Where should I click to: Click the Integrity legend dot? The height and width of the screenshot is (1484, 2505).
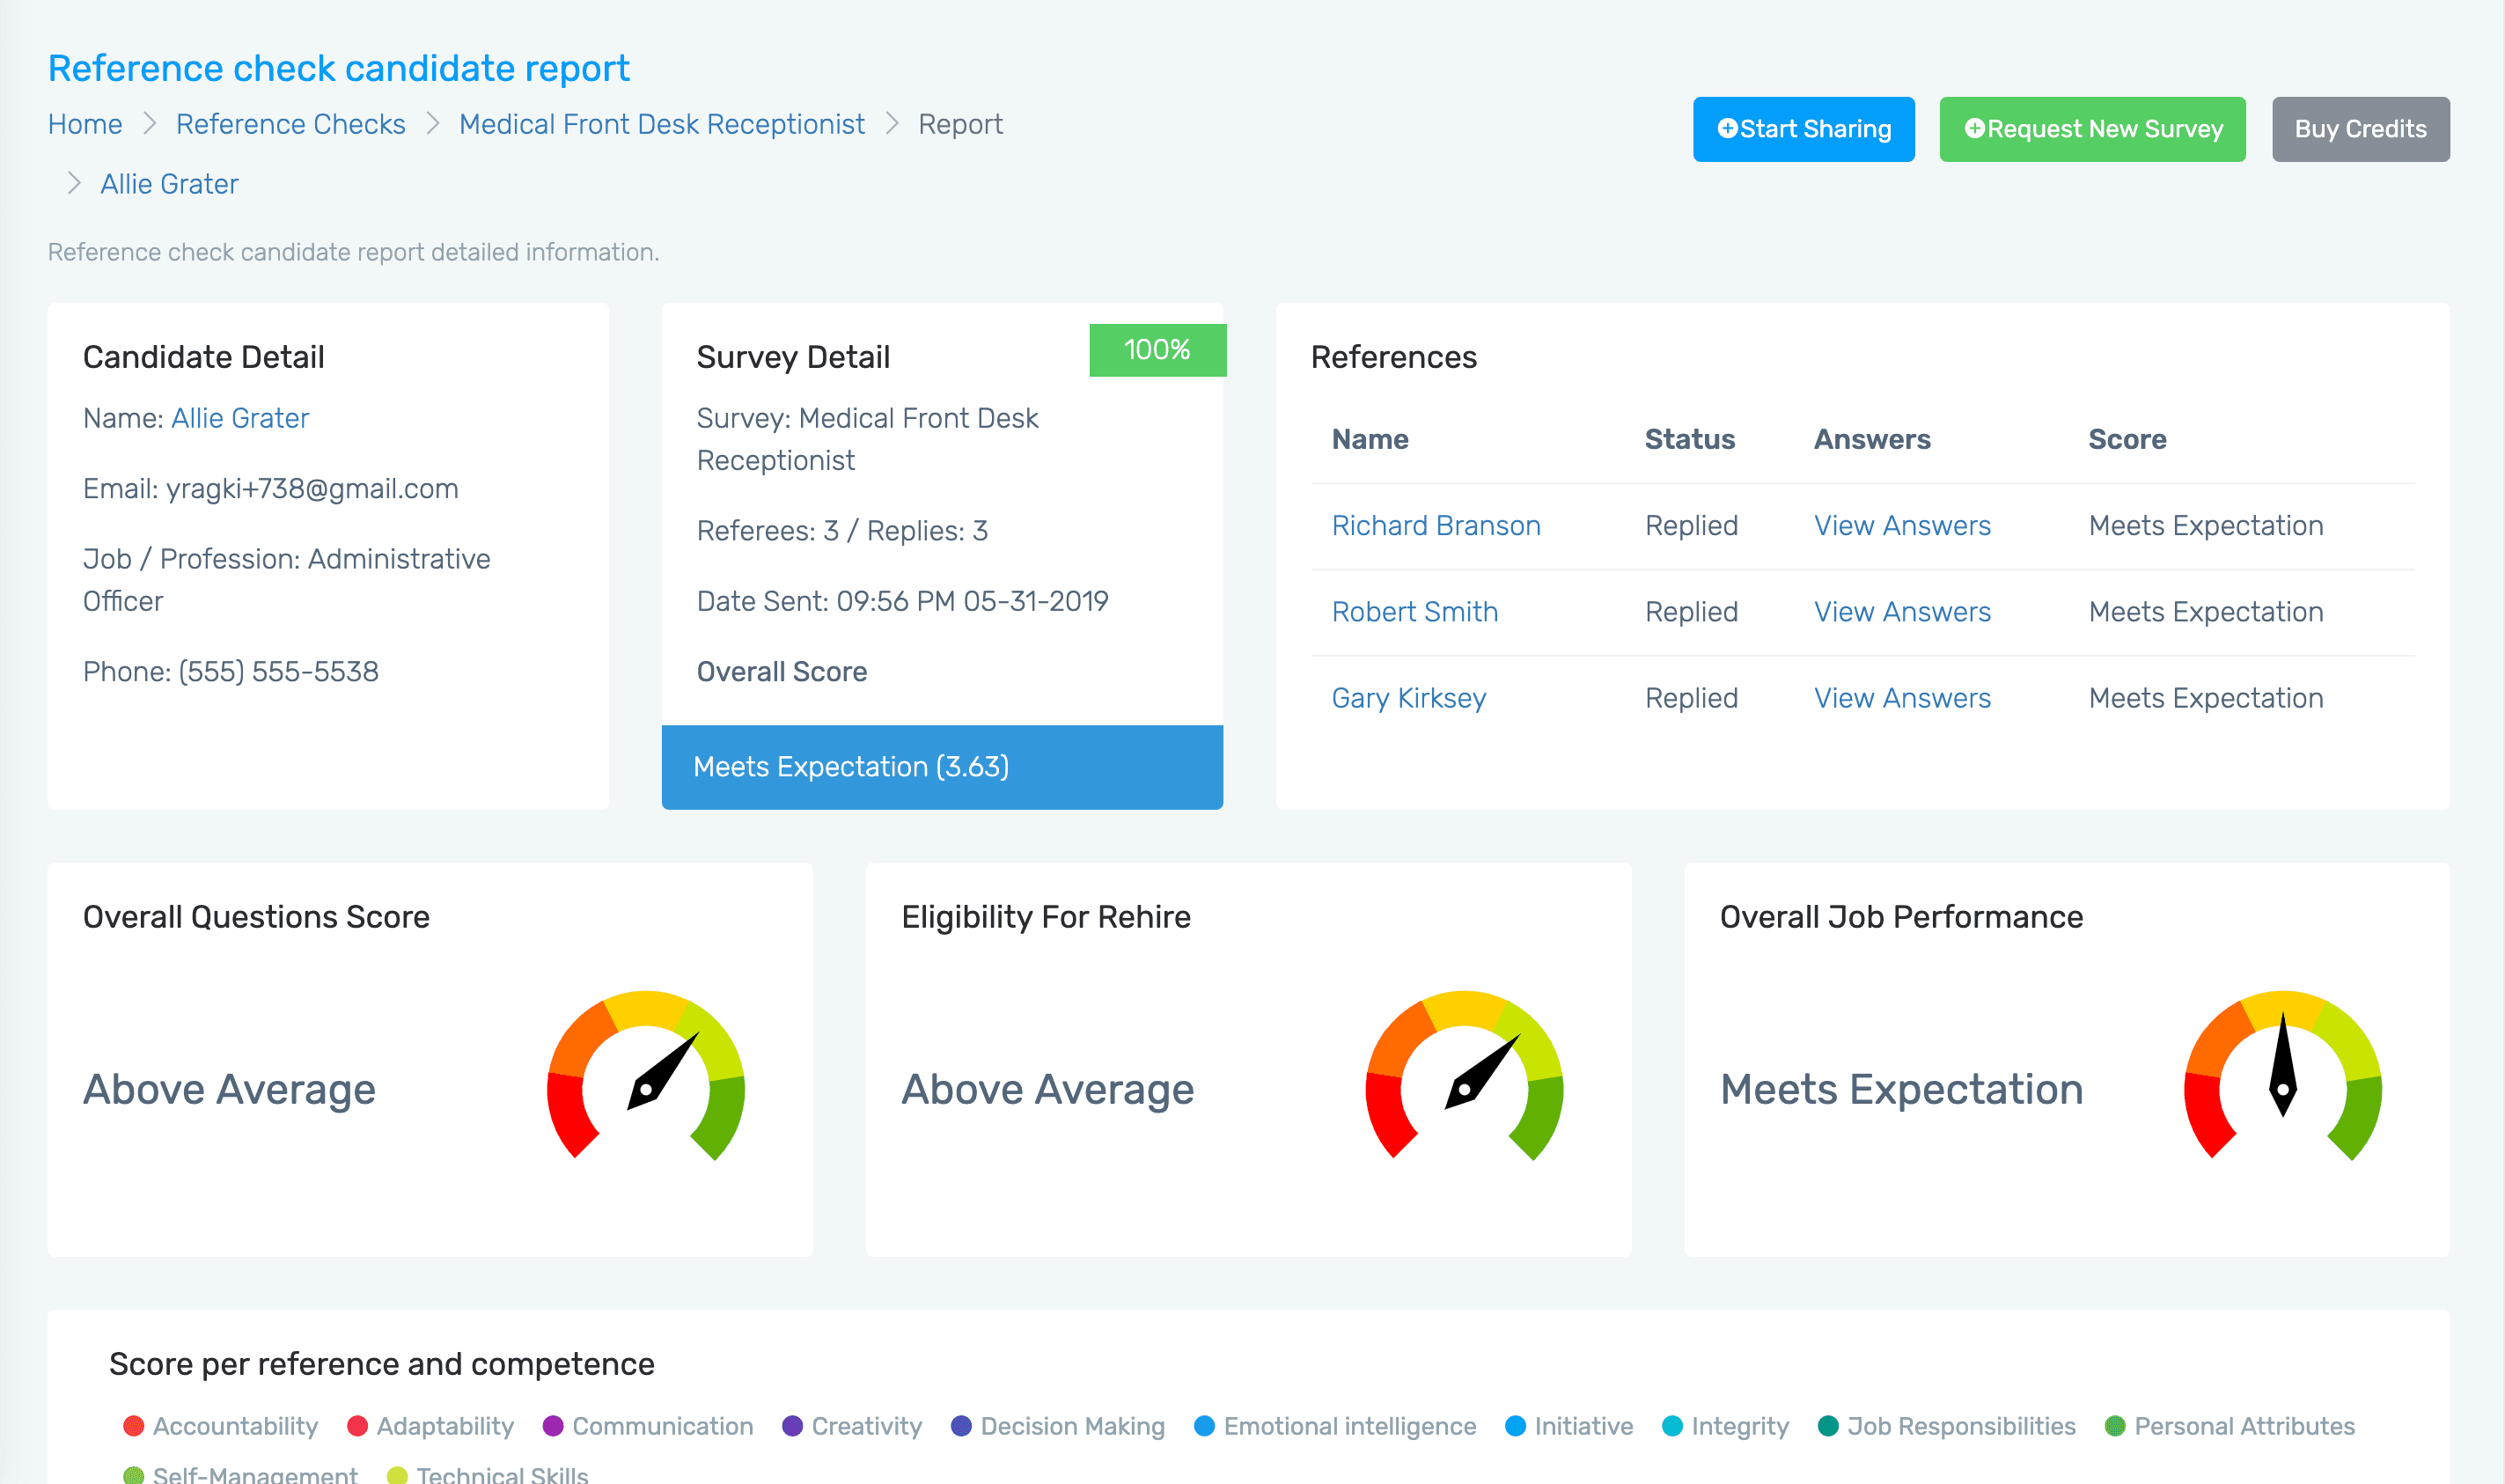pos(1672,1426)
